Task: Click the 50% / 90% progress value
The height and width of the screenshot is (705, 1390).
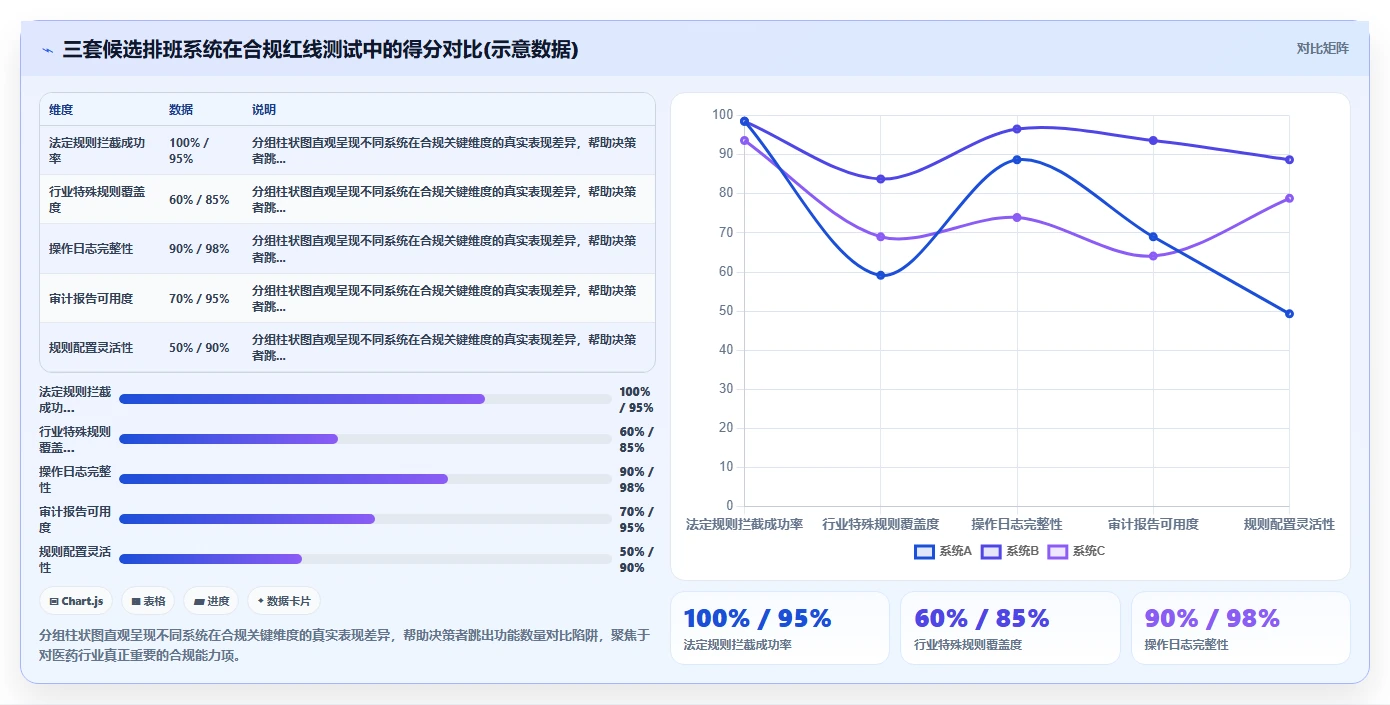Action: pos(636,560)
